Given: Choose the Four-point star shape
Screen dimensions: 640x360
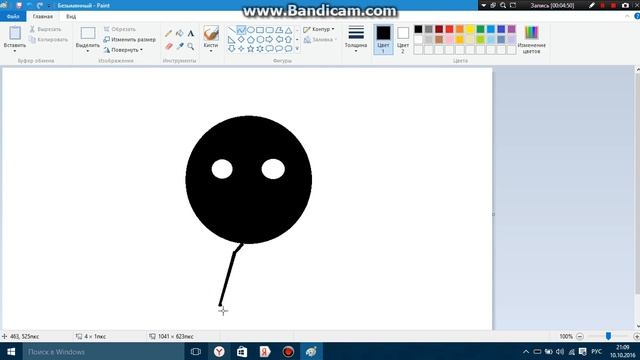Looking at the screenshot, I should pos(241,49).
